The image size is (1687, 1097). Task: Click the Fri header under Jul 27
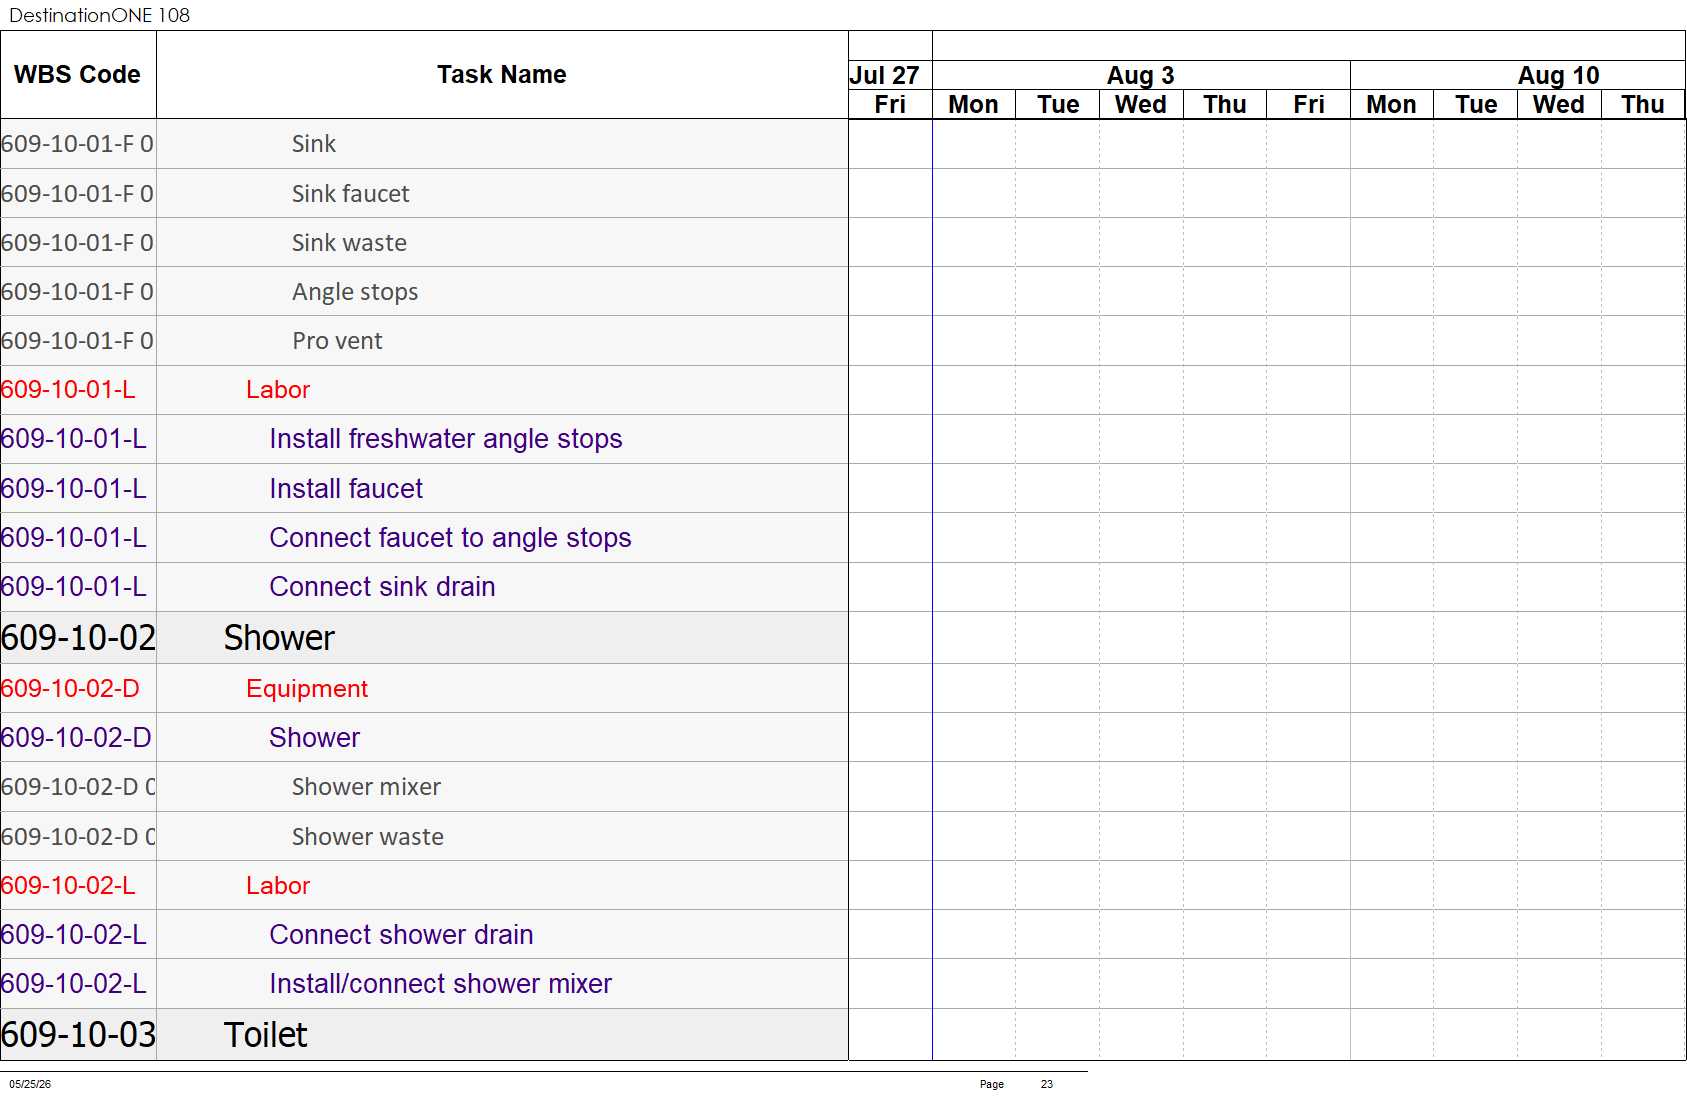point(890,105)
